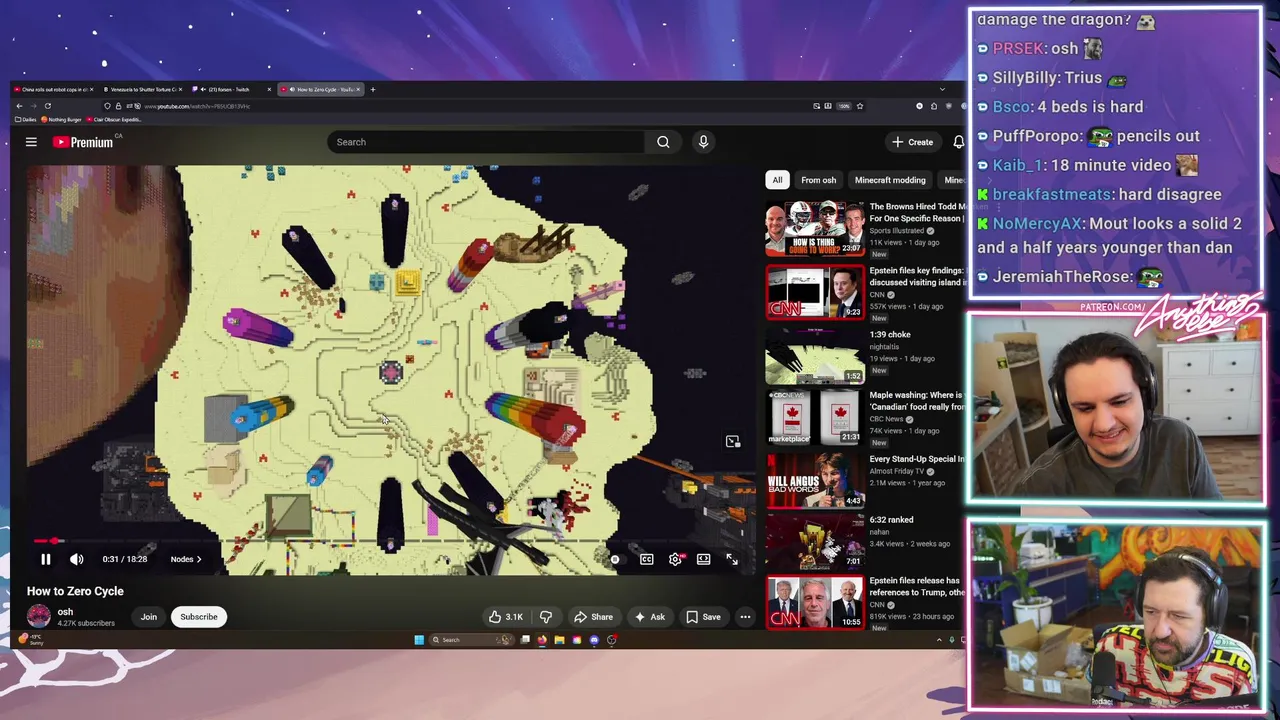Open the Windows Start button
The height and width of the screenshot is (720, 1280).
(419, 640)
